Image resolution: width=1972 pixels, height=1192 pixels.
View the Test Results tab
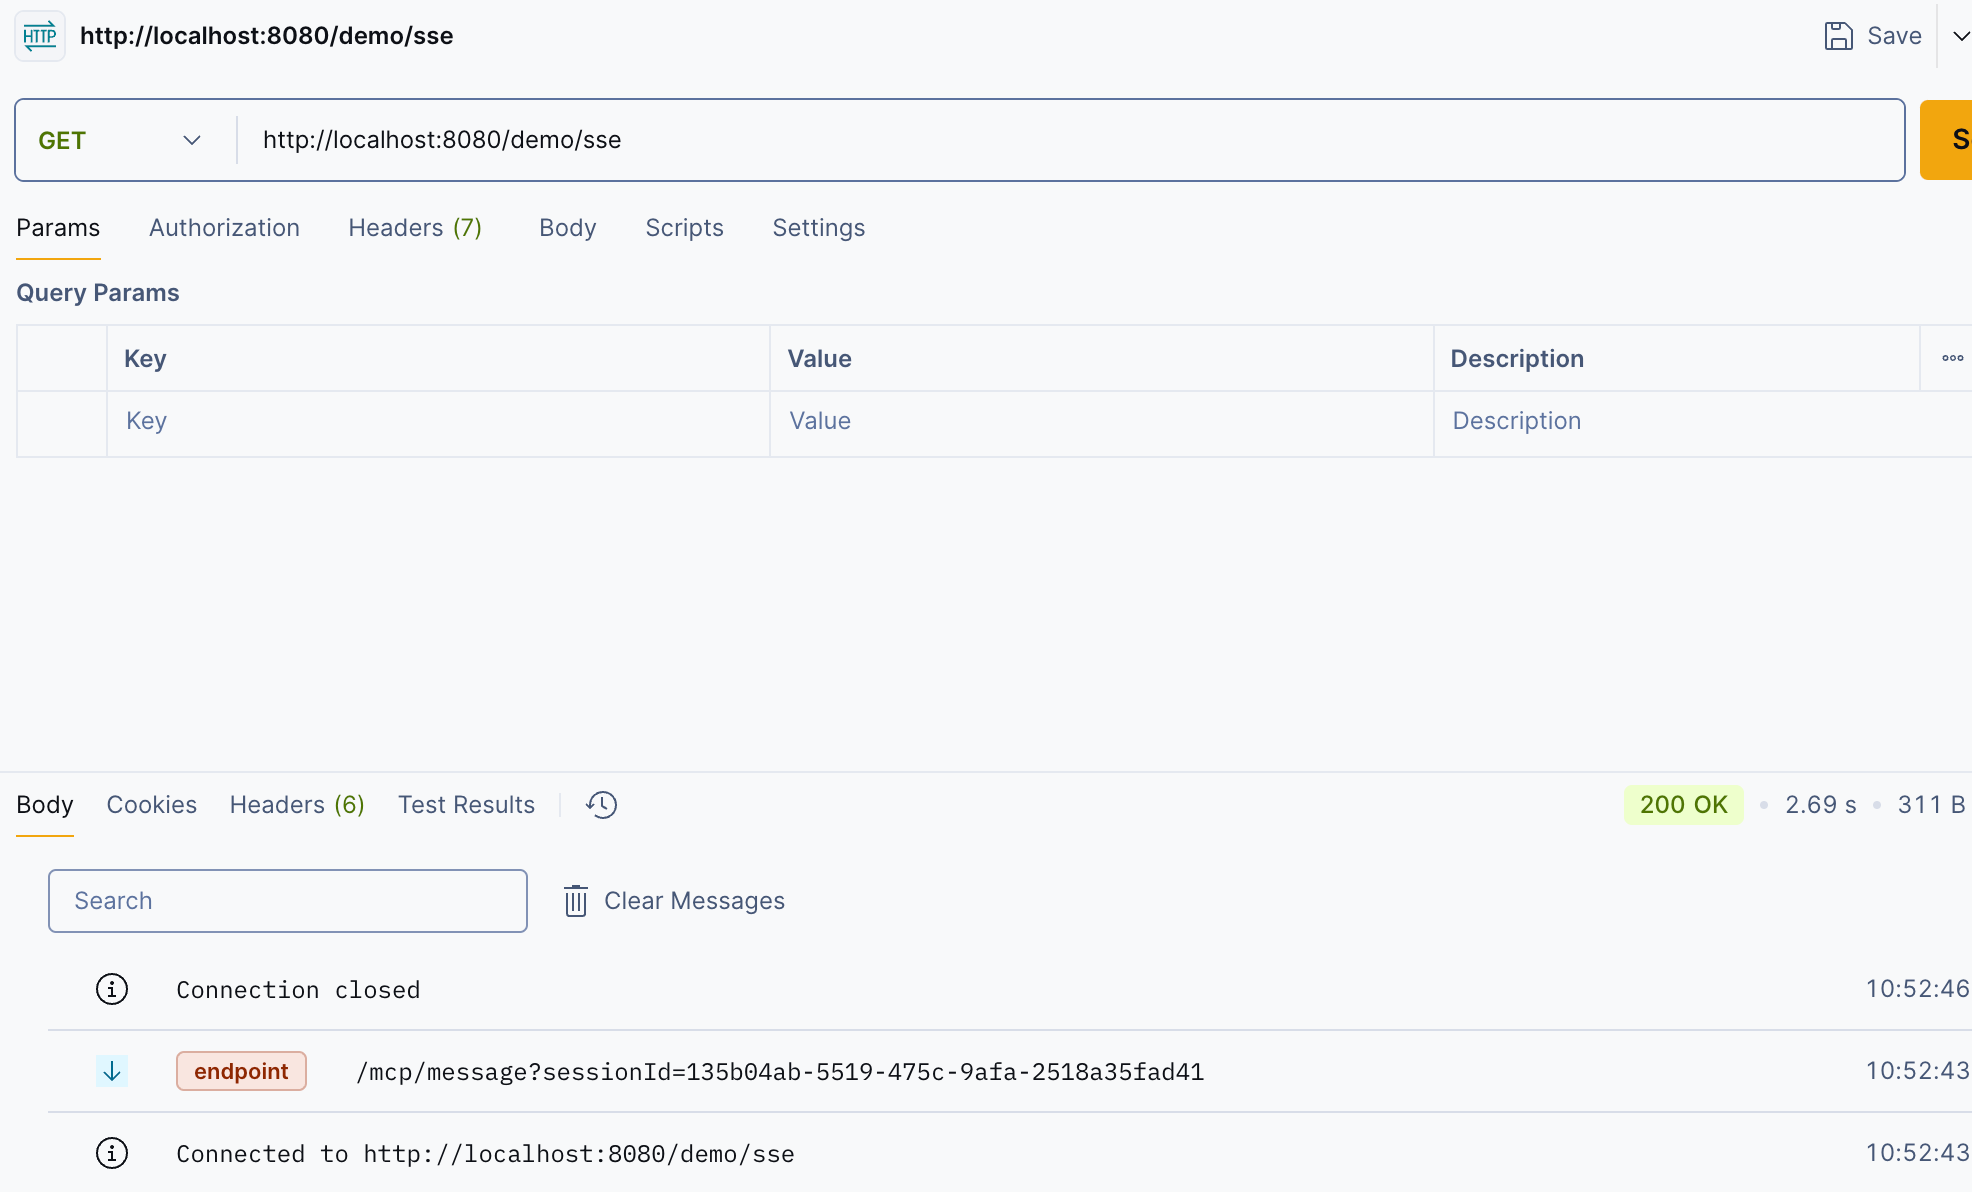[x=466, y=804]
